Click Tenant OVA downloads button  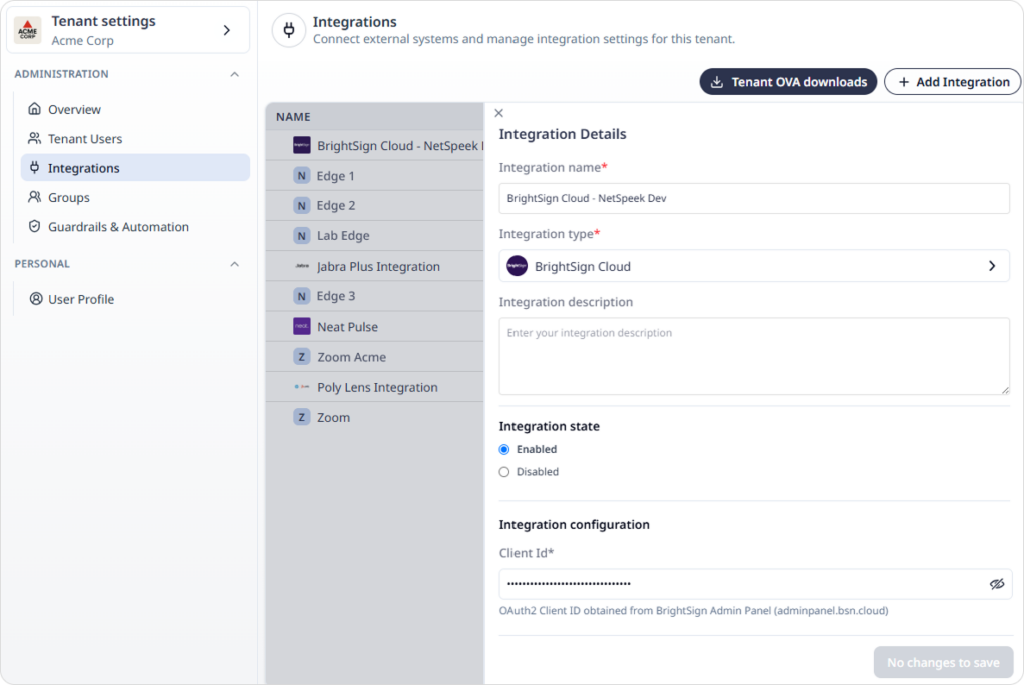pos(788,82)
